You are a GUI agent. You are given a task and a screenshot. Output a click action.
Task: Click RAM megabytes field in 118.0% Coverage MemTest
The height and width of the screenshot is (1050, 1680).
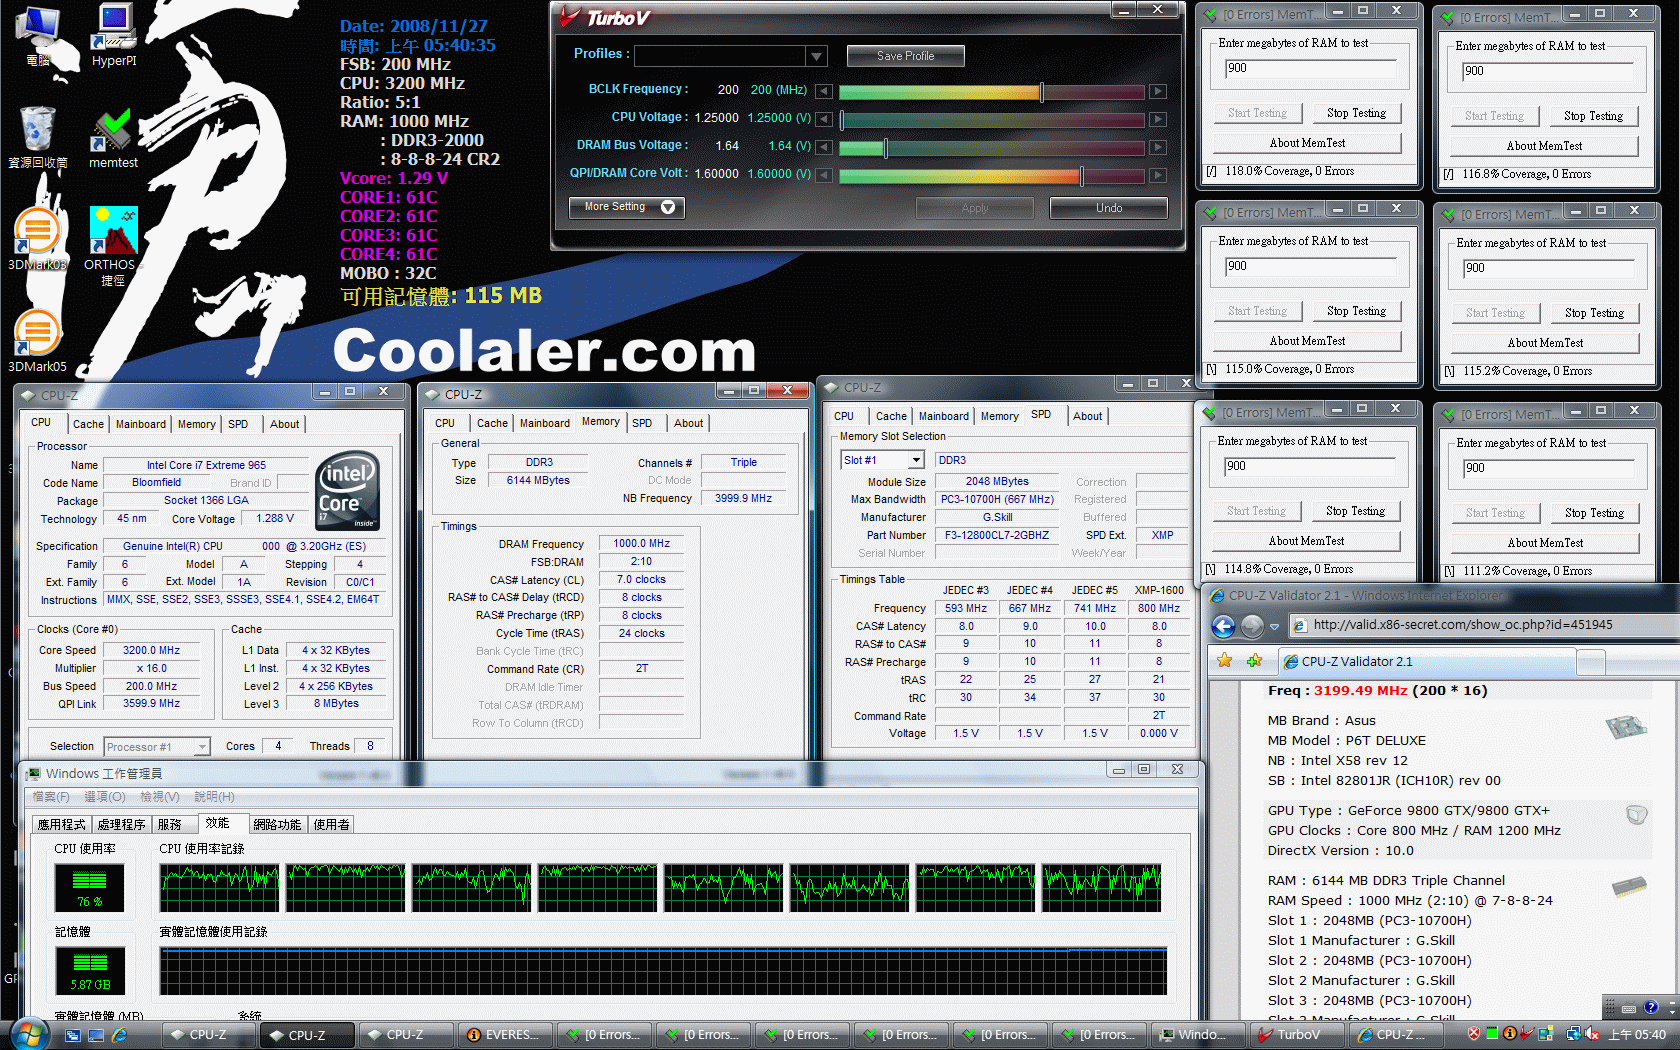tap(1310, 68)
